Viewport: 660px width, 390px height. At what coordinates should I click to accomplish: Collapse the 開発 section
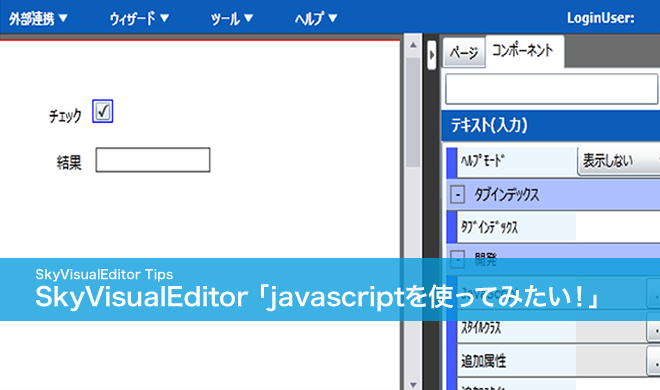[458, 260]
